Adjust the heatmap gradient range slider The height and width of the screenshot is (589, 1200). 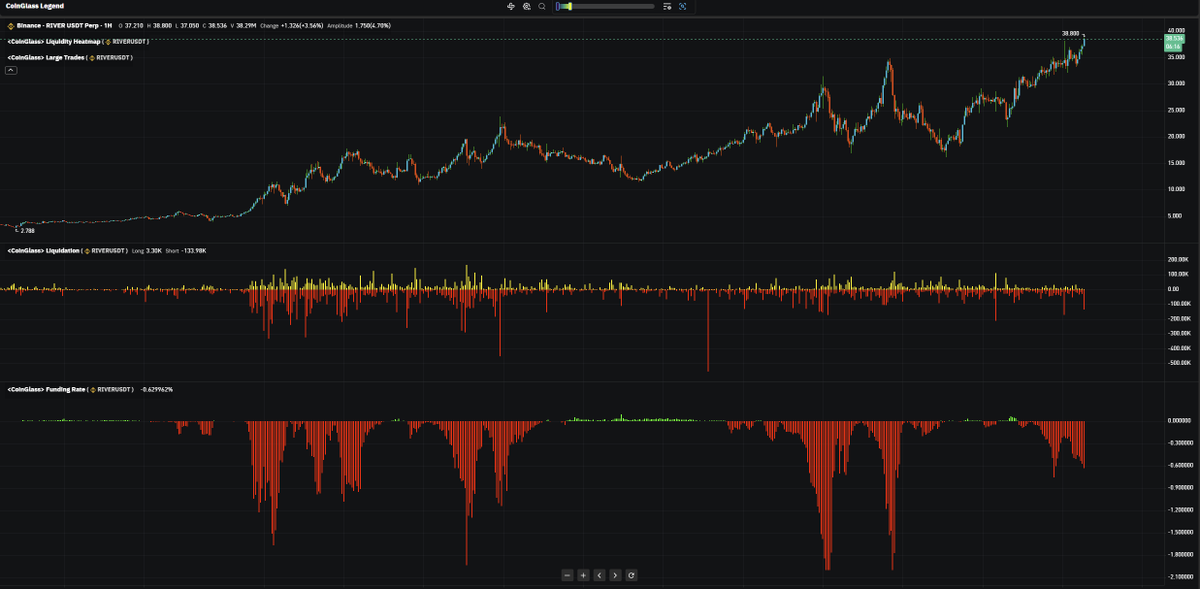(x=606, y=6)
